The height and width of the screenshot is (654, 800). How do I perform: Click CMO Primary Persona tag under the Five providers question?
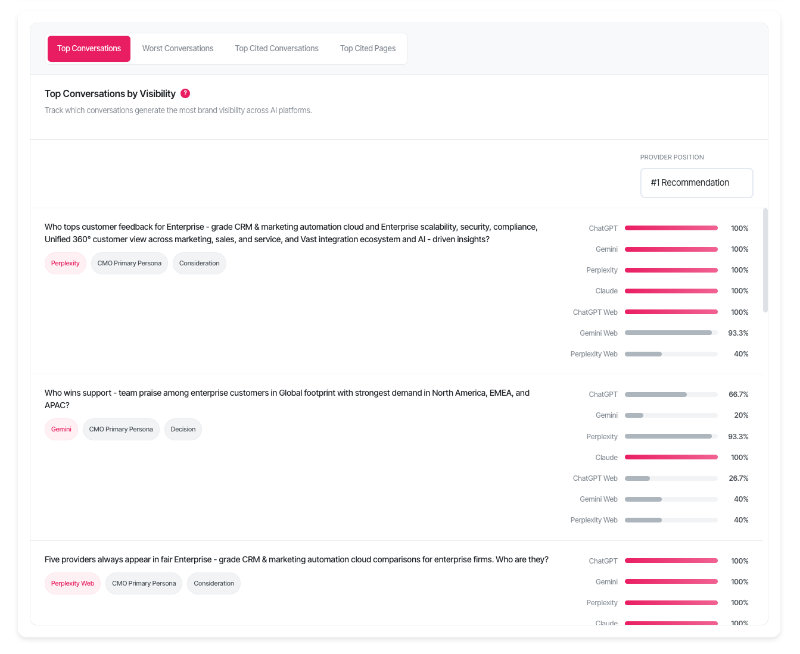coord(144,584)
